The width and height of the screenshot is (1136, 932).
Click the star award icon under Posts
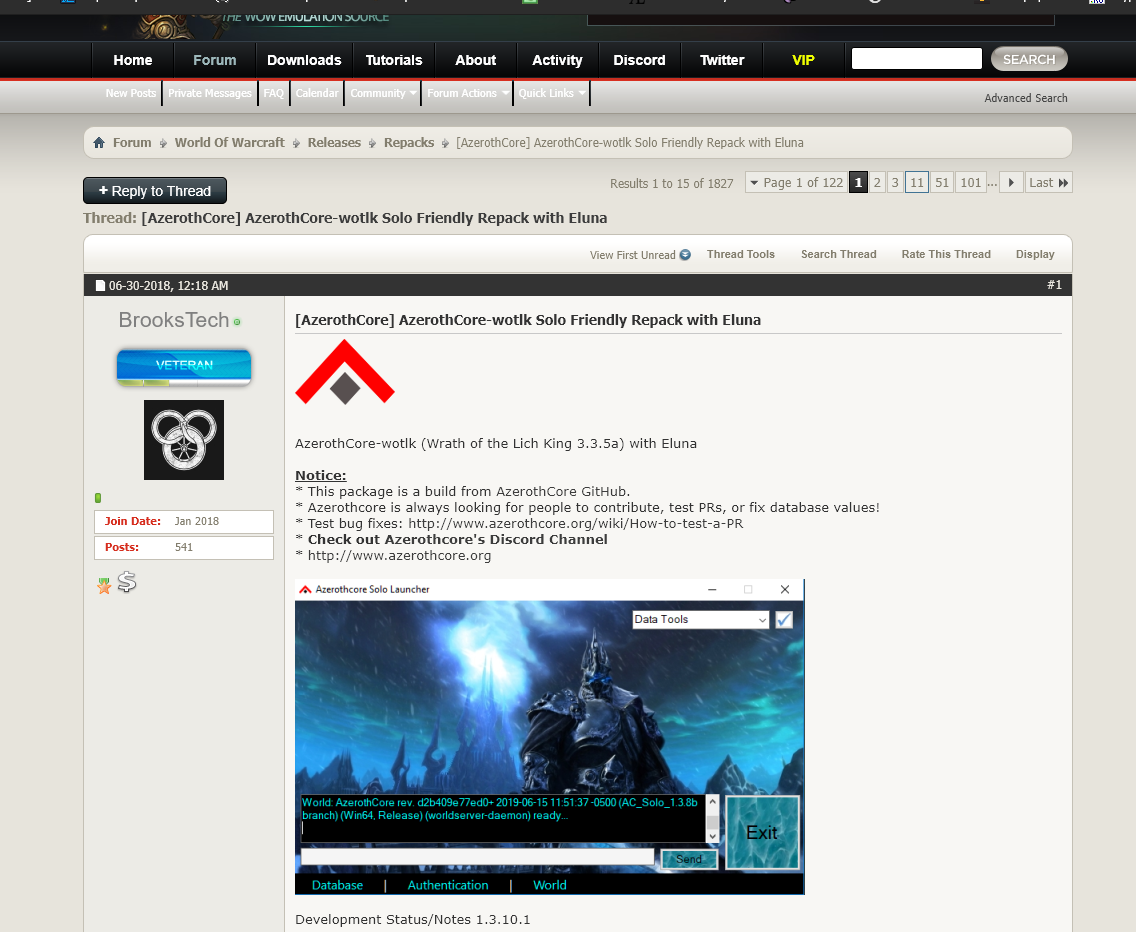point(104,586)
